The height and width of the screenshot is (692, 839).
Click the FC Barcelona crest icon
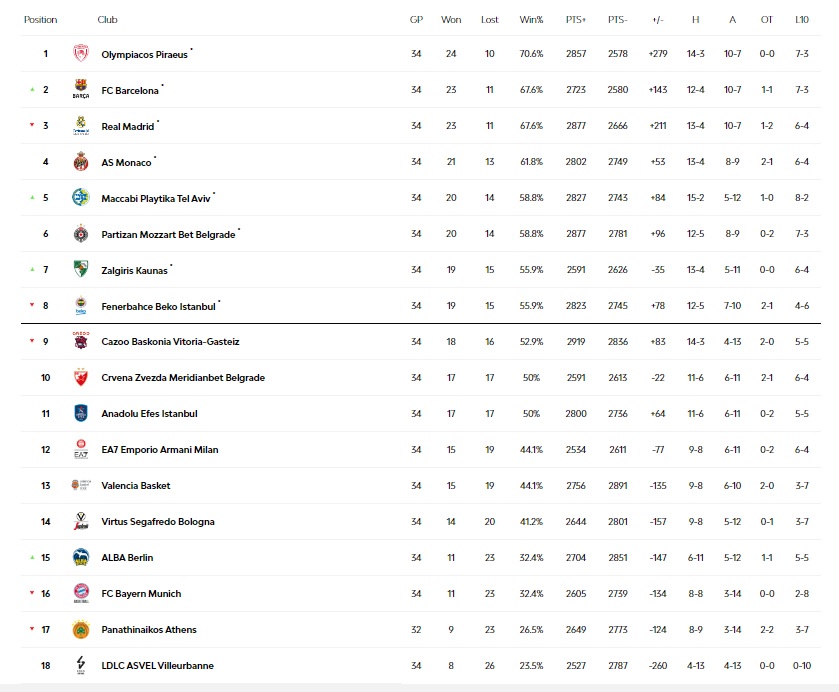[x=81, y=89]
